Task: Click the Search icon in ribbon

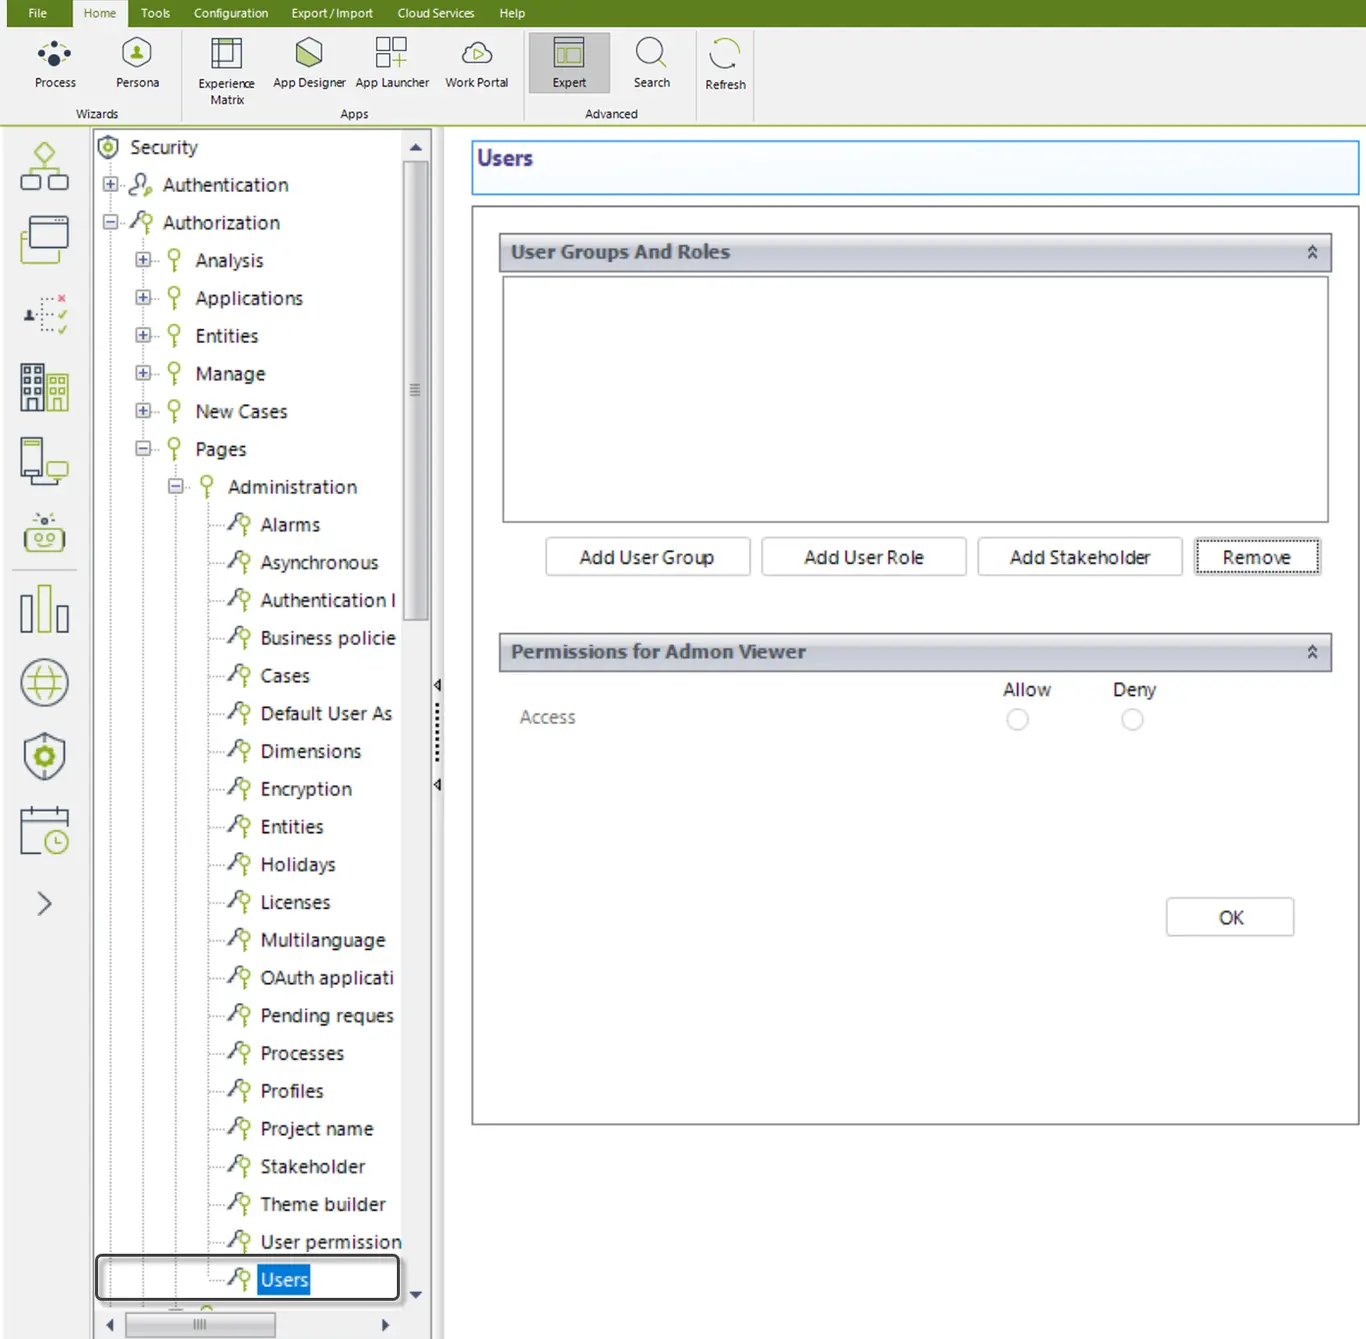Action: (651, 64)
